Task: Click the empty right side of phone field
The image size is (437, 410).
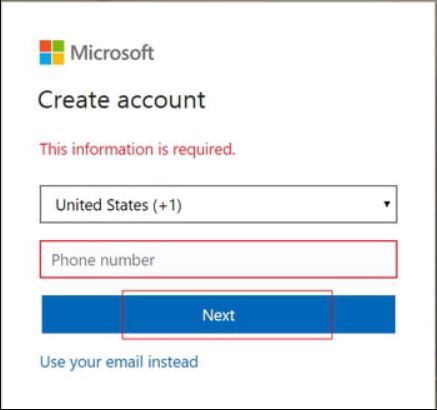Action: pos(317,259)
